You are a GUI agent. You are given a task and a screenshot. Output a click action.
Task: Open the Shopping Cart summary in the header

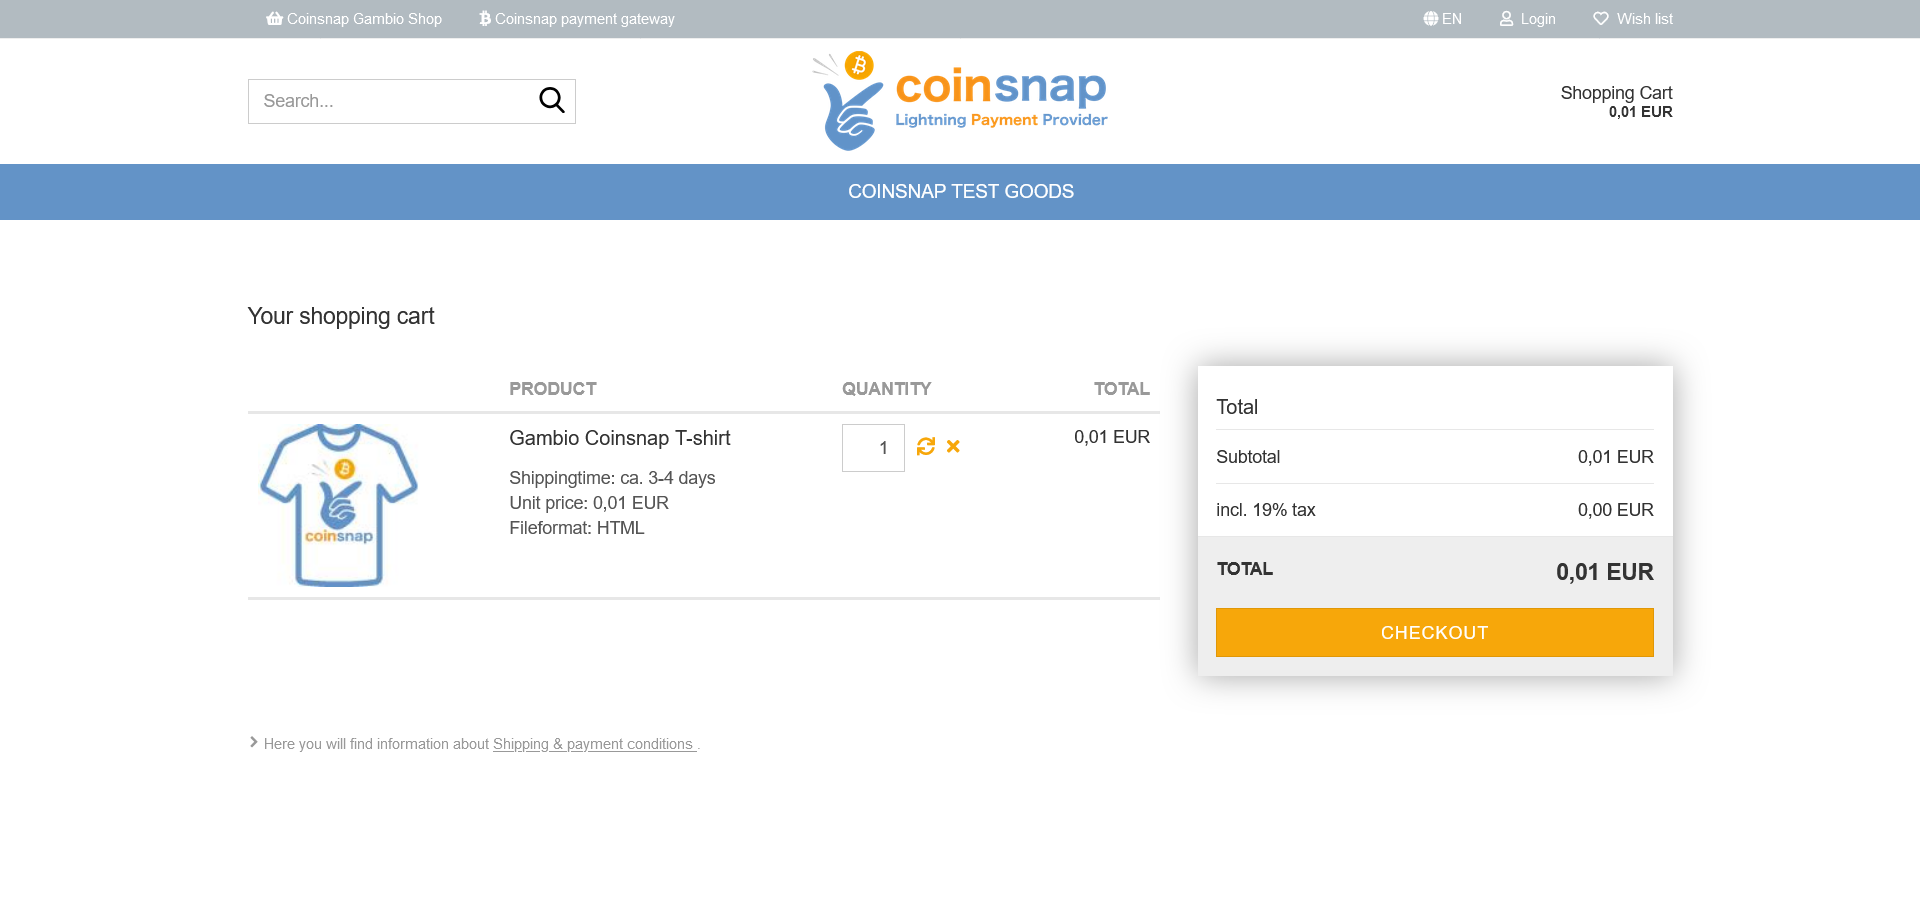tap(1616, 101)
